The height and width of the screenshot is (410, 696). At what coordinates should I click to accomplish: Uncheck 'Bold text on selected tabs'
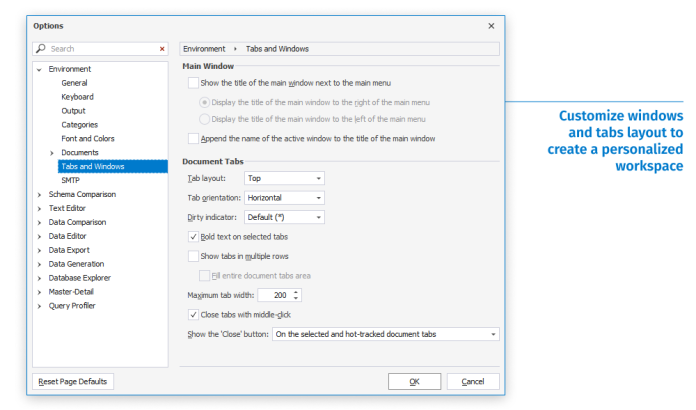[193, 237]
